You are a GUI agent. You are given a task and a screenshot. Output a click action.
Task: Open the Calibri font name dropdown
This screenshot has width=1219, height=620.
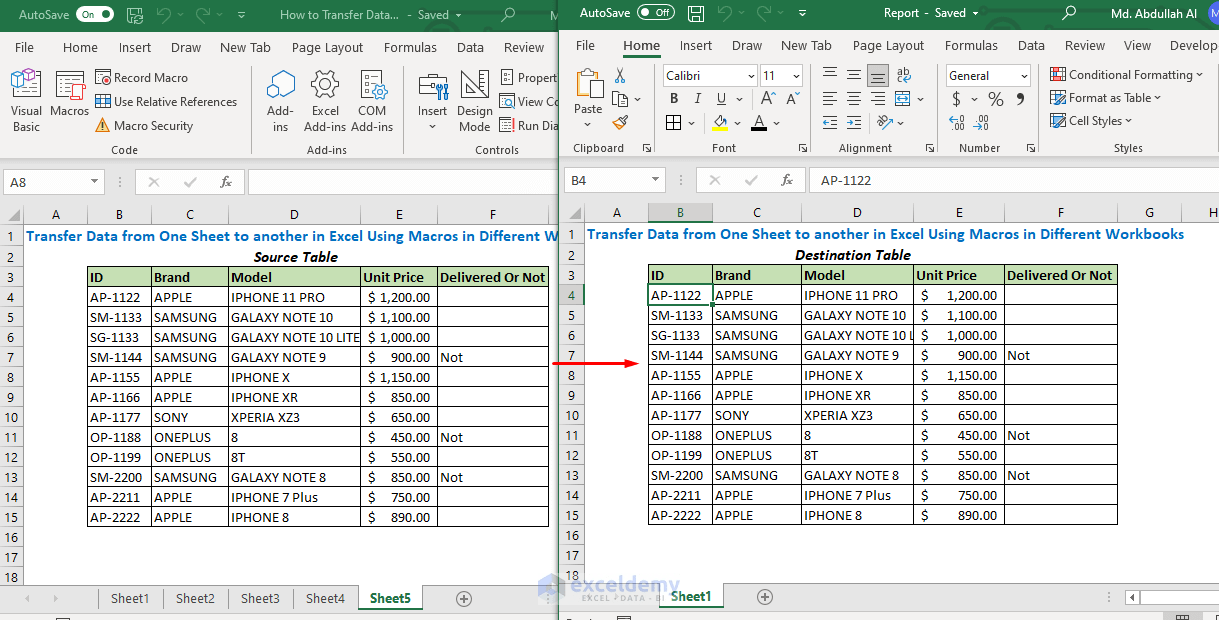(x=751, y=76)
